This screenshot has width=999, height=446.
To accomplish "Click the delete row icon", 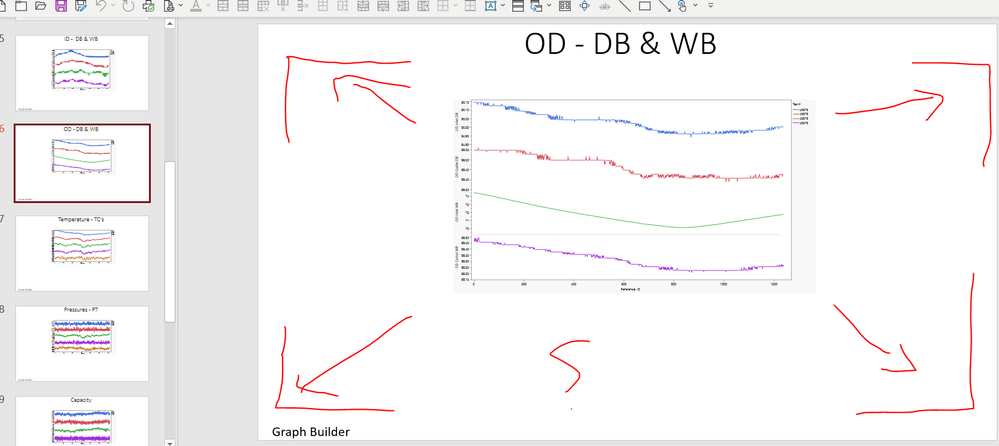I will click(x=303, y=6).
